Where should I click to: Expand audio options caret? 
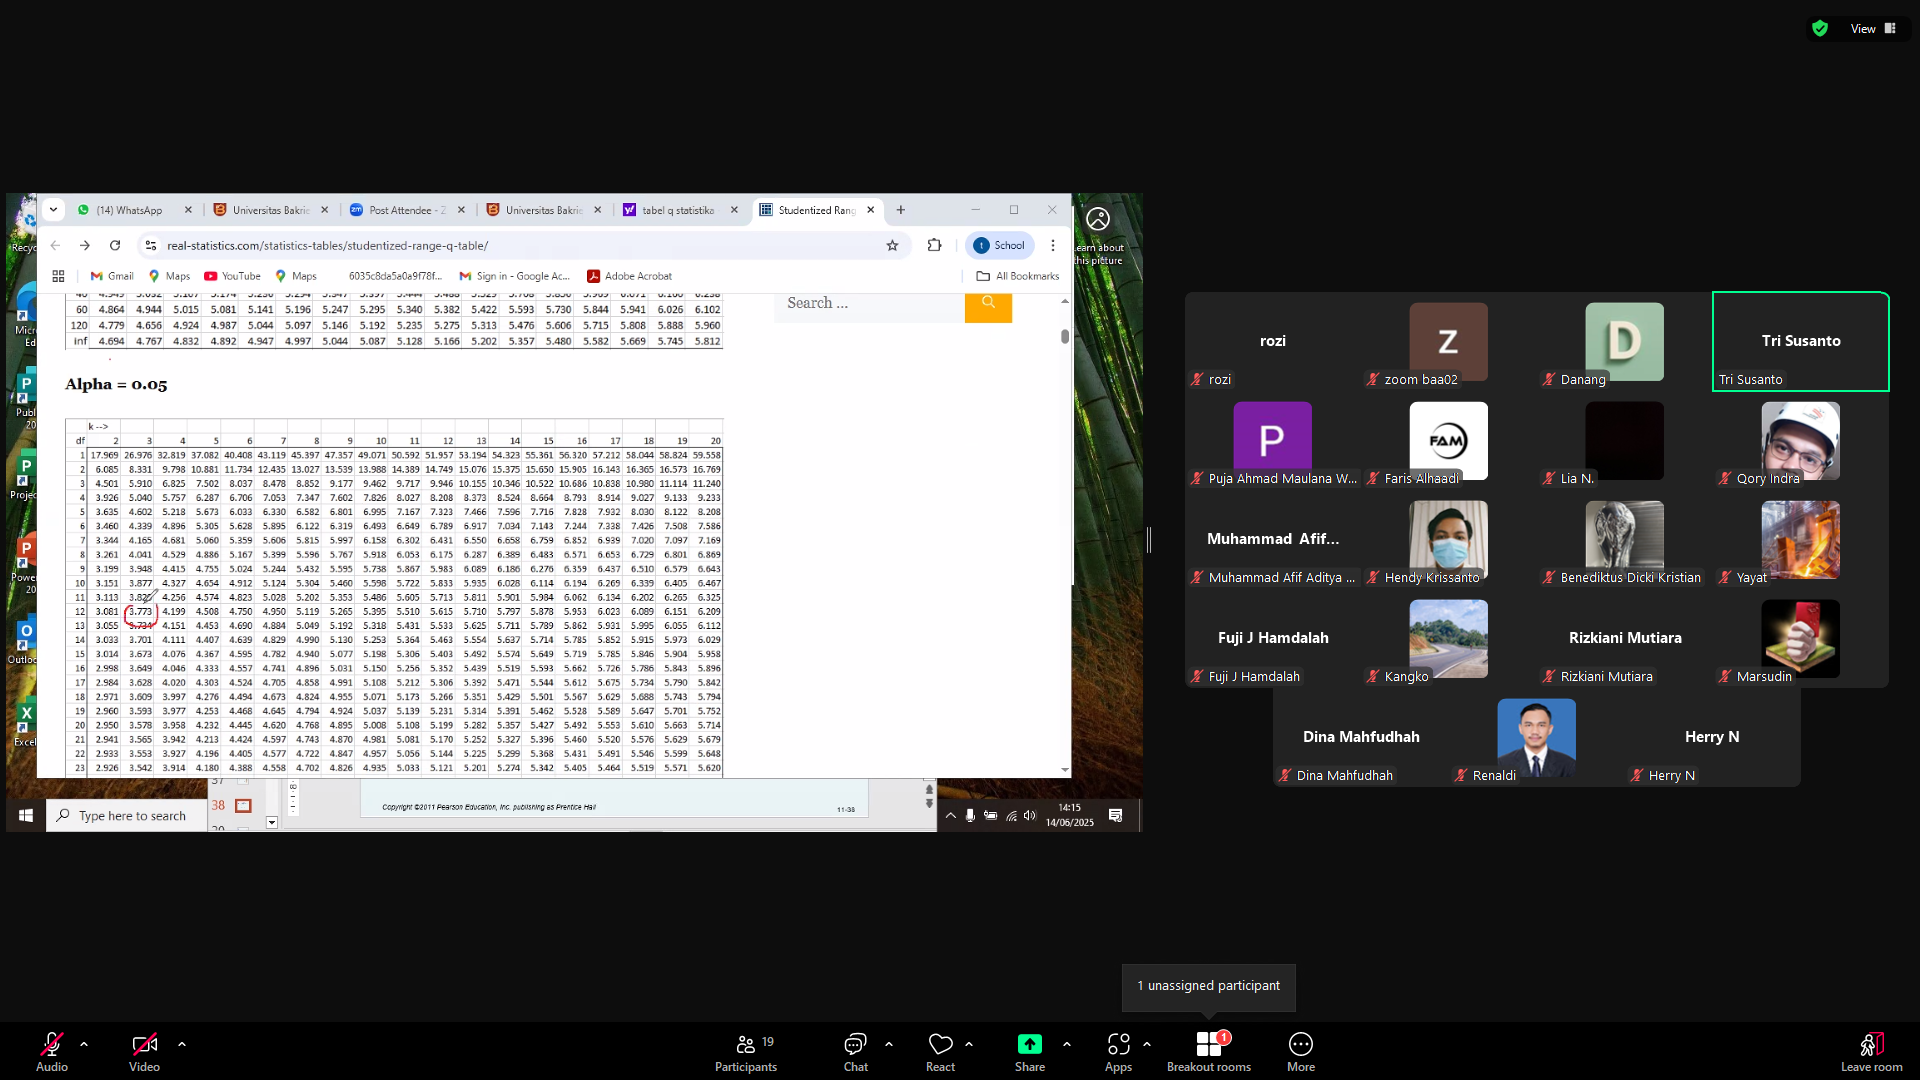coord(84,1044)
